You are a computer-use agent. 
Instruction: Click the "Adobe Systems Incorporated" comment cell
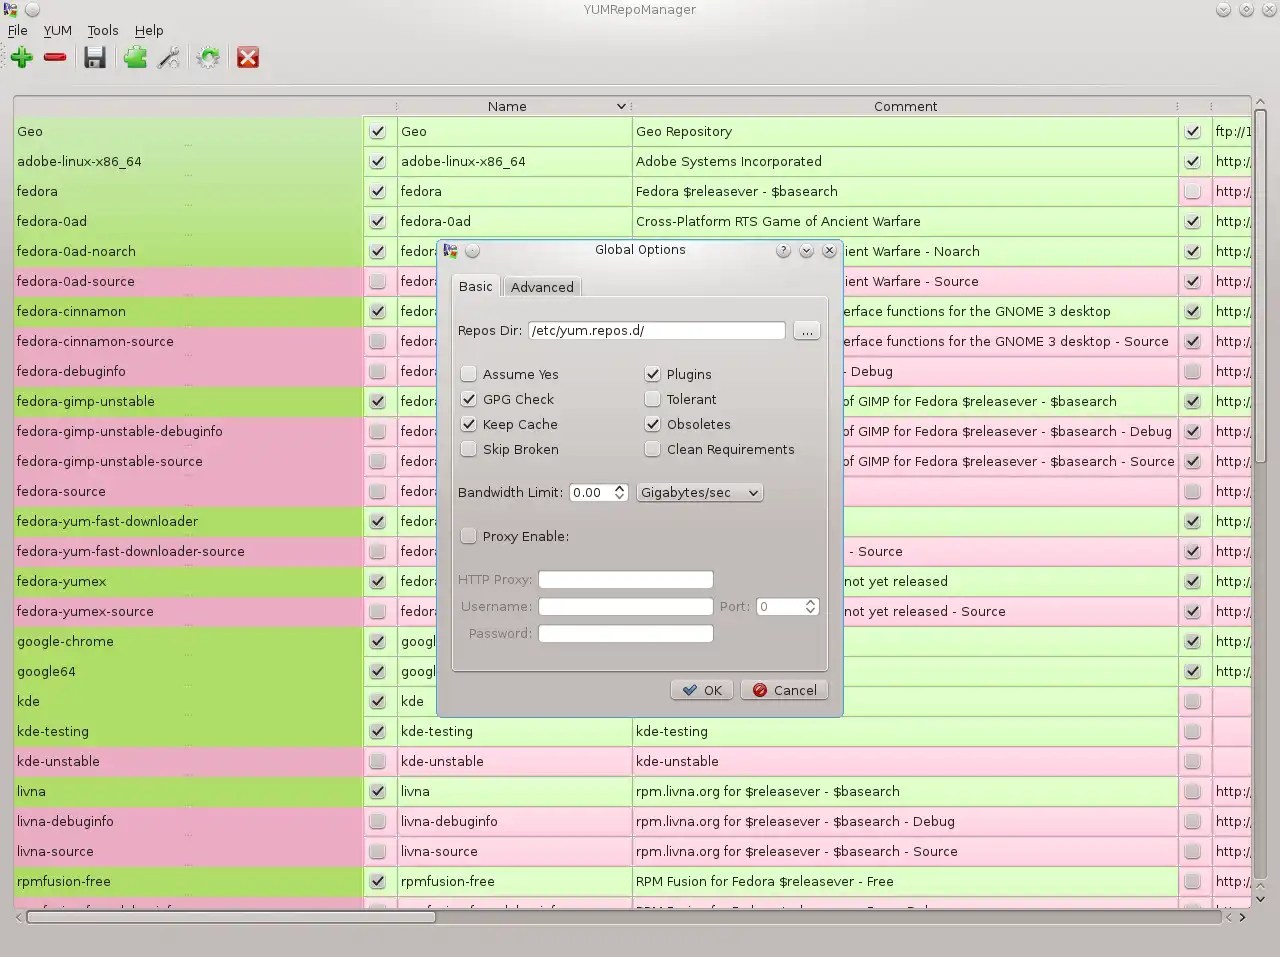pos(905,161)
